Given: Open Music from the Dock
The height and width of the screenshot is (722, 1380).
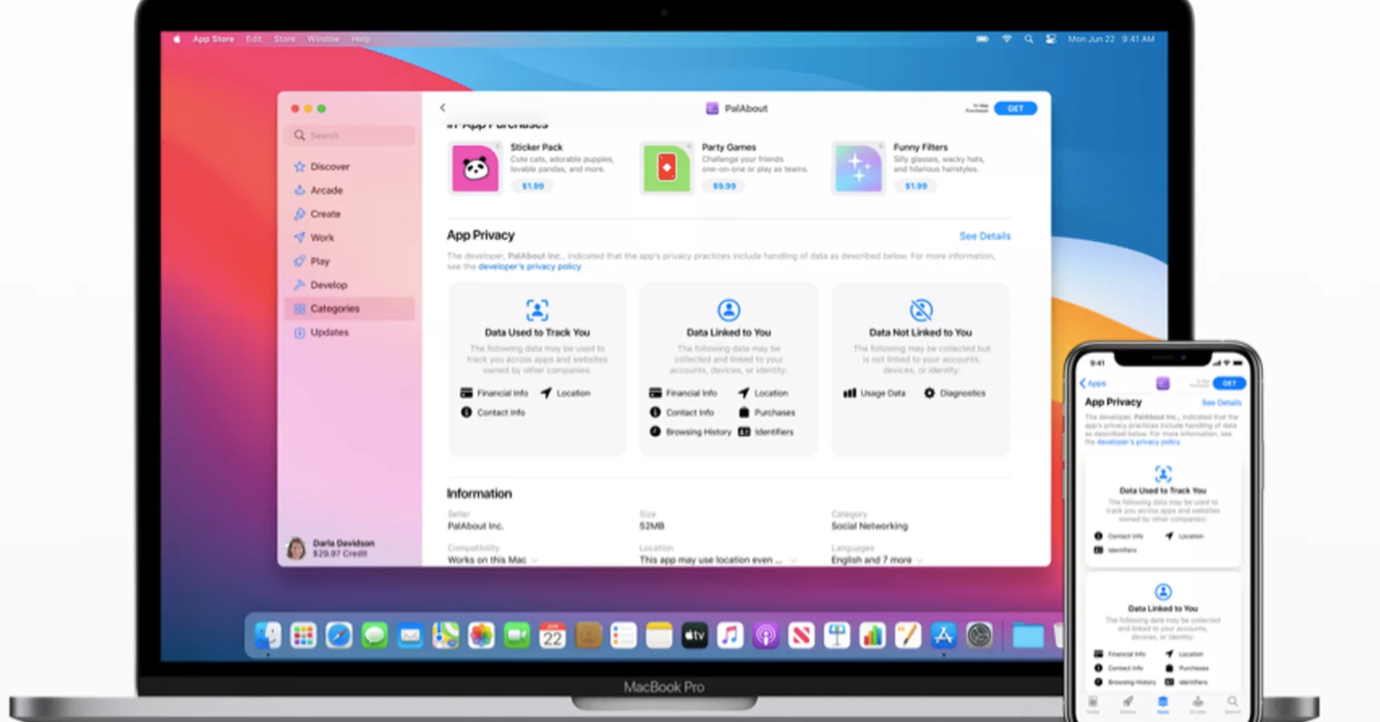Looking at the screenshot, I should coord(730,635).
